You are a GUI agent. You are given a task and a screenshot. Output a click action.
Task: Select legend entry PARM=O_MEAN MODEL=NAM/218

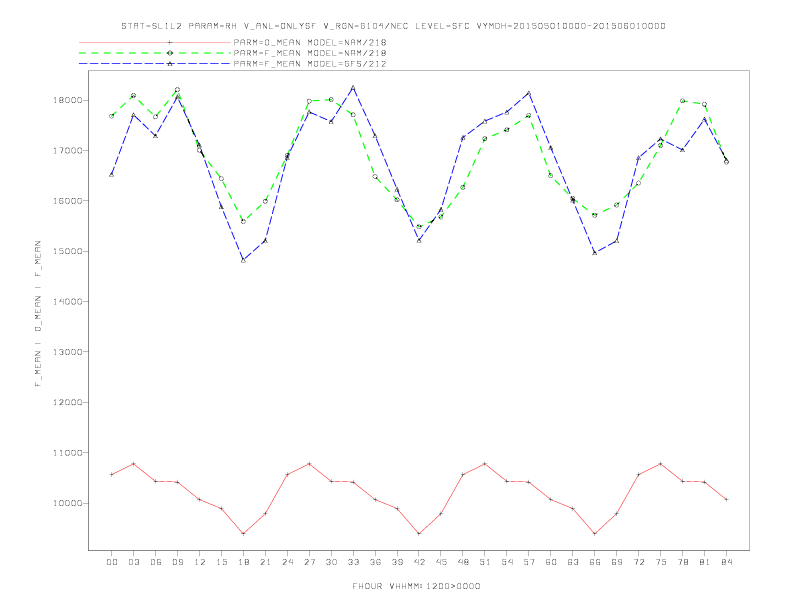point(310,42)
